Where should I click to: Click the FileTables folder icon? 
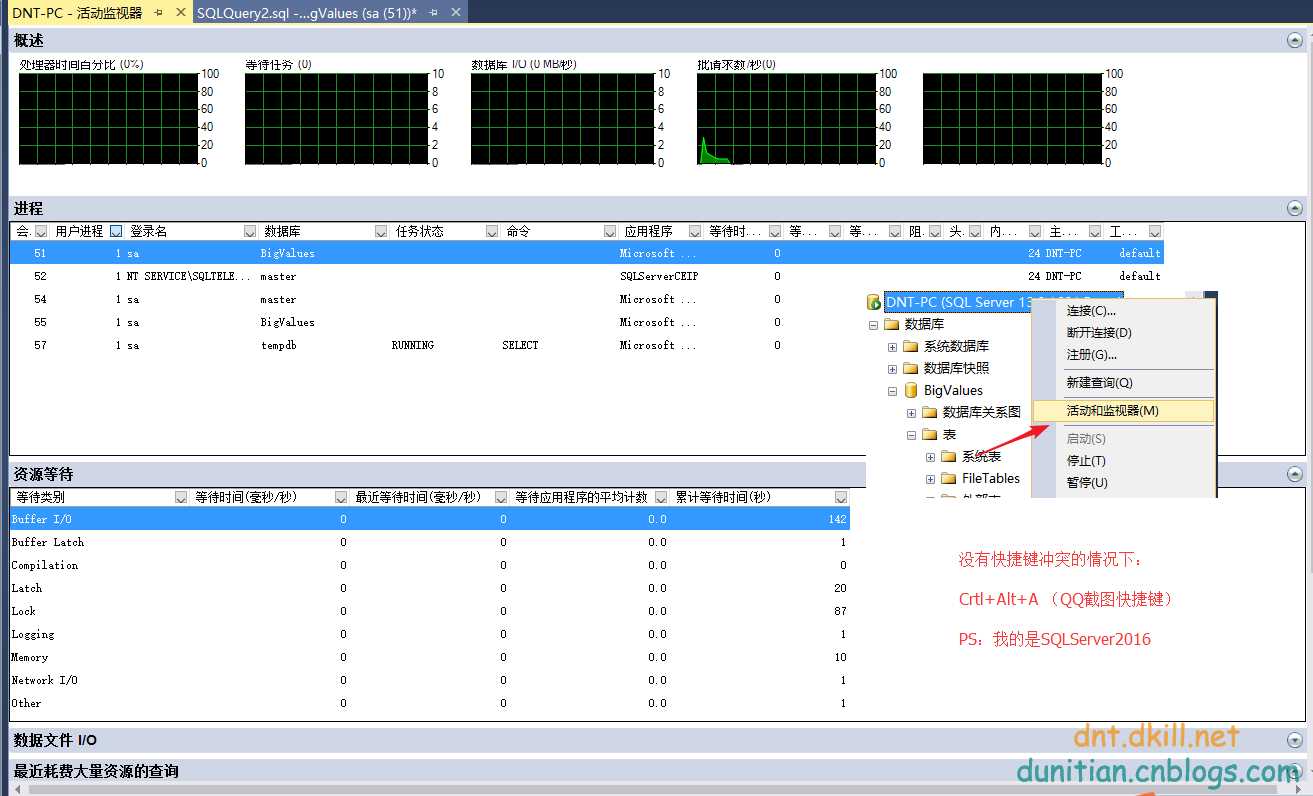[949, 478]
